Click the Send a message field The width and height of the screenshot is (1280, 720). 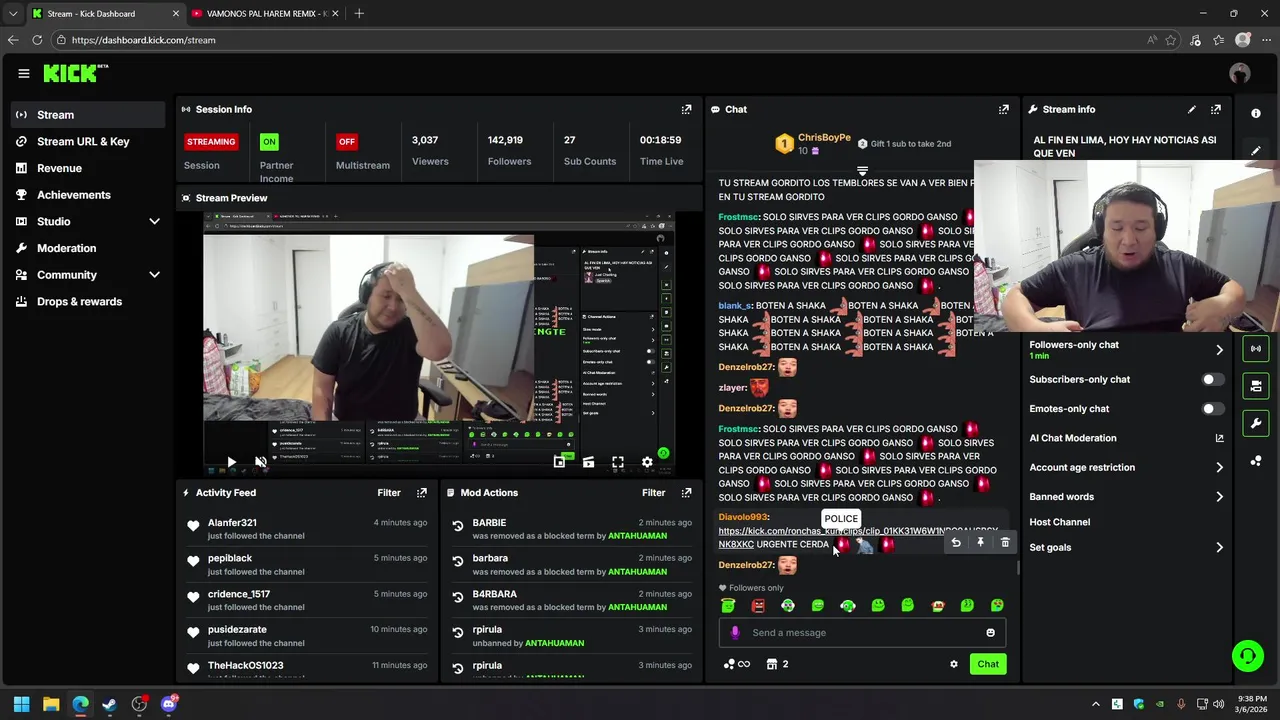pos(862,633)
